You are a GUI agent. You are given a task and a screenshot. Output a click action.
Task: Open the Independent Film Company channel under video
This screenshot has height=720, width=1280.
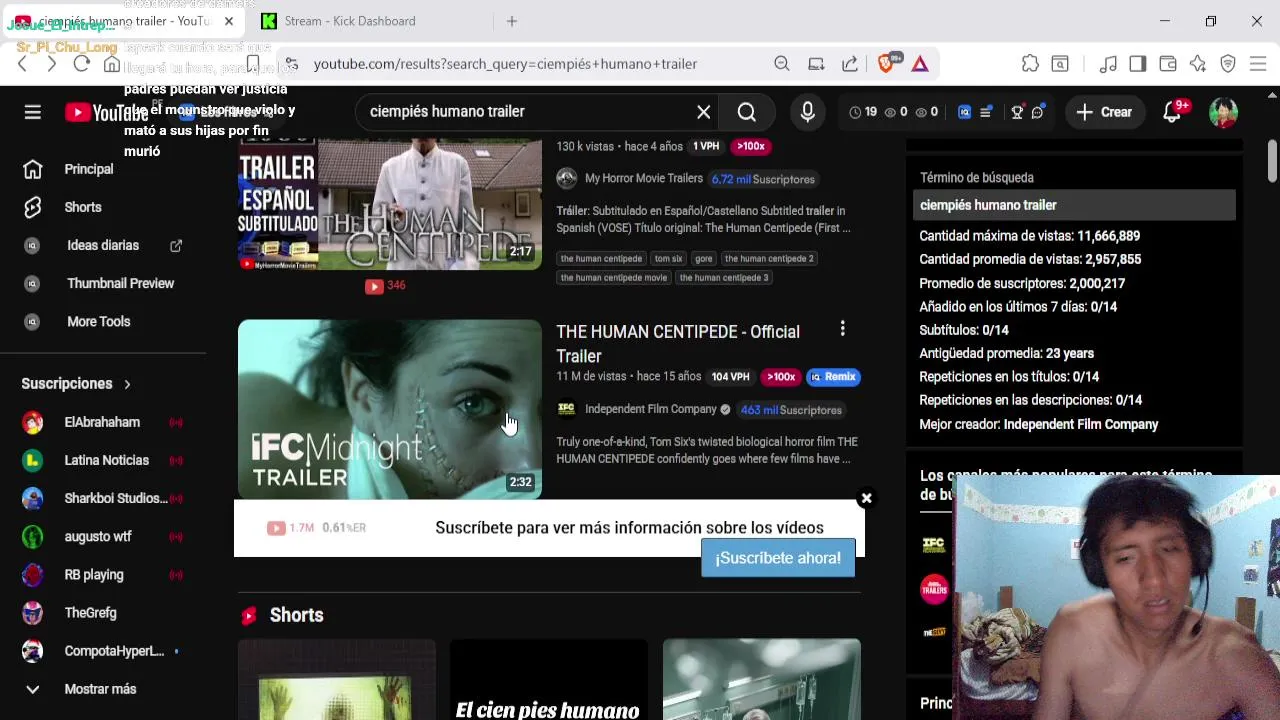point(651,410)
